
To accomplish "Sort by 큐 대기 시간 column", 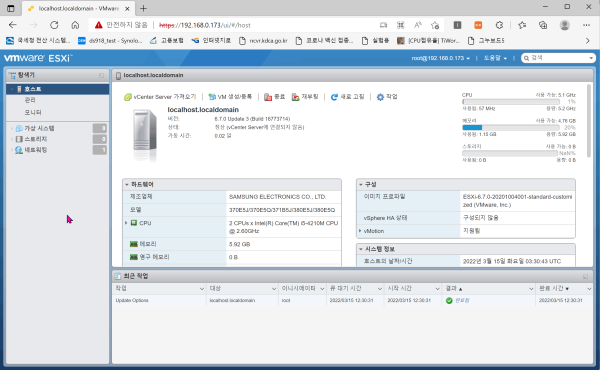I will (346, 289).
